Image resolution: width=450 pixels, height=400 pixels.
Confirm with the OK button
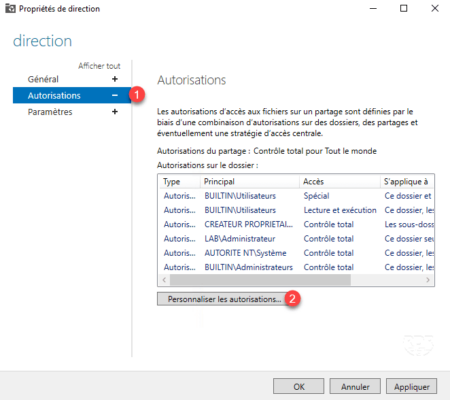pos(299,386)
